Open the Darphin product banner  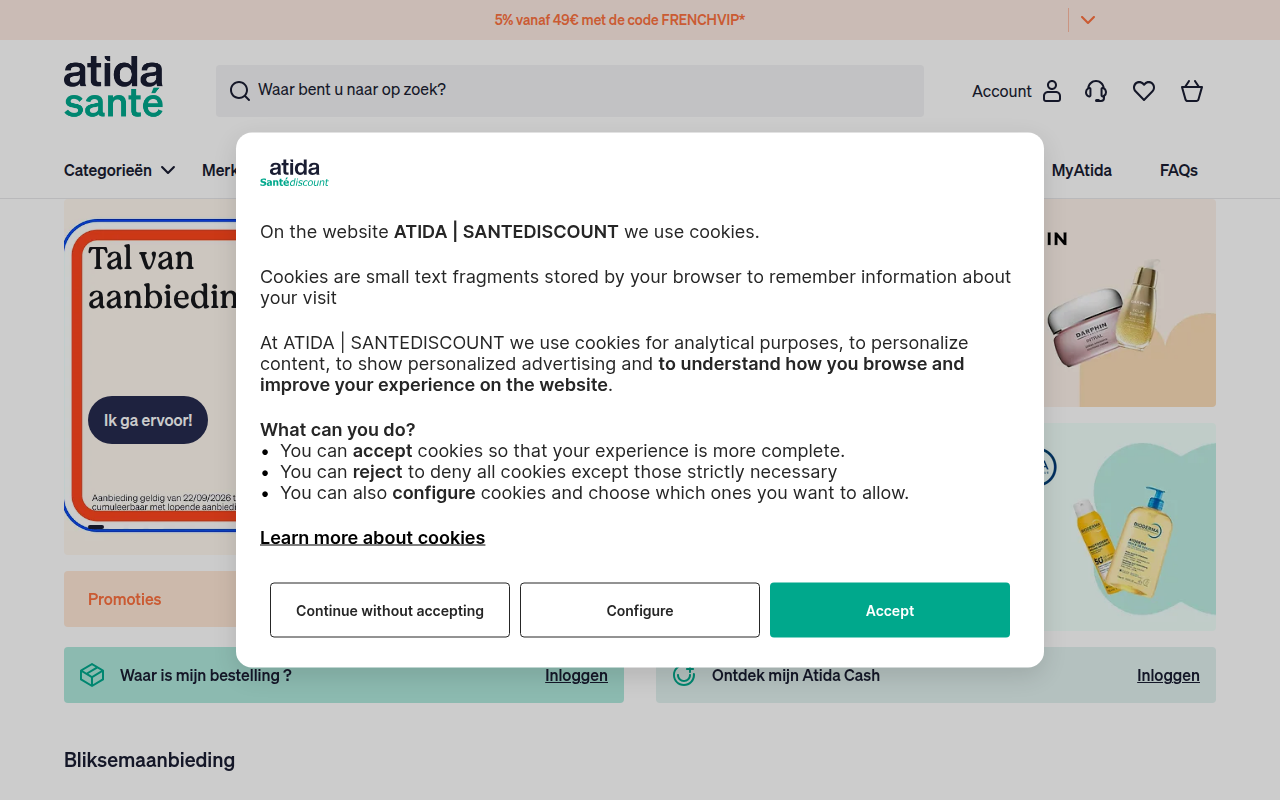pyautogui.click(x=1130, y=303)
